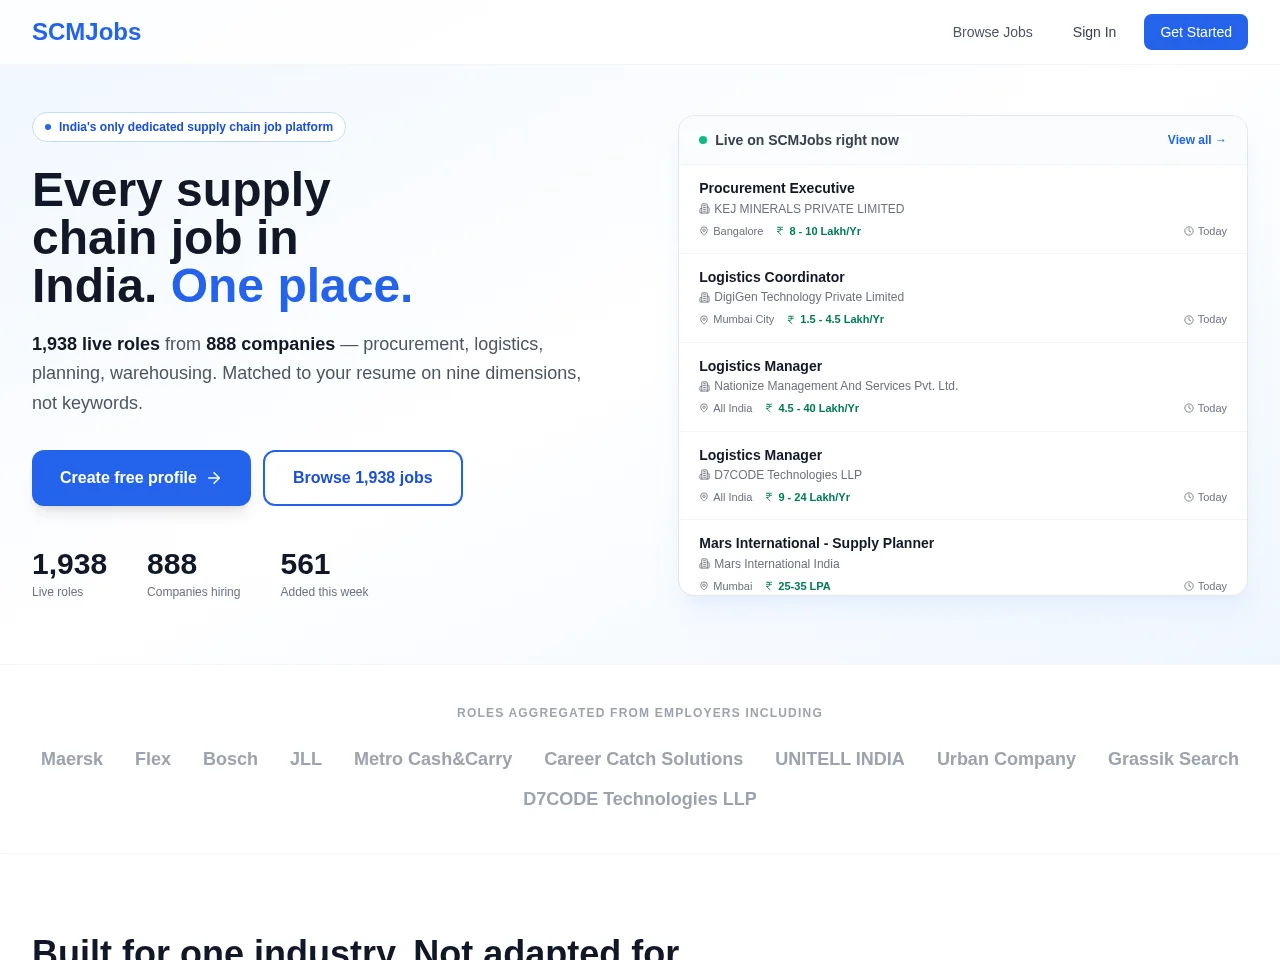Click the 561 Added this week stat
Screen dimensions: 1280x960
pos(324,574)
